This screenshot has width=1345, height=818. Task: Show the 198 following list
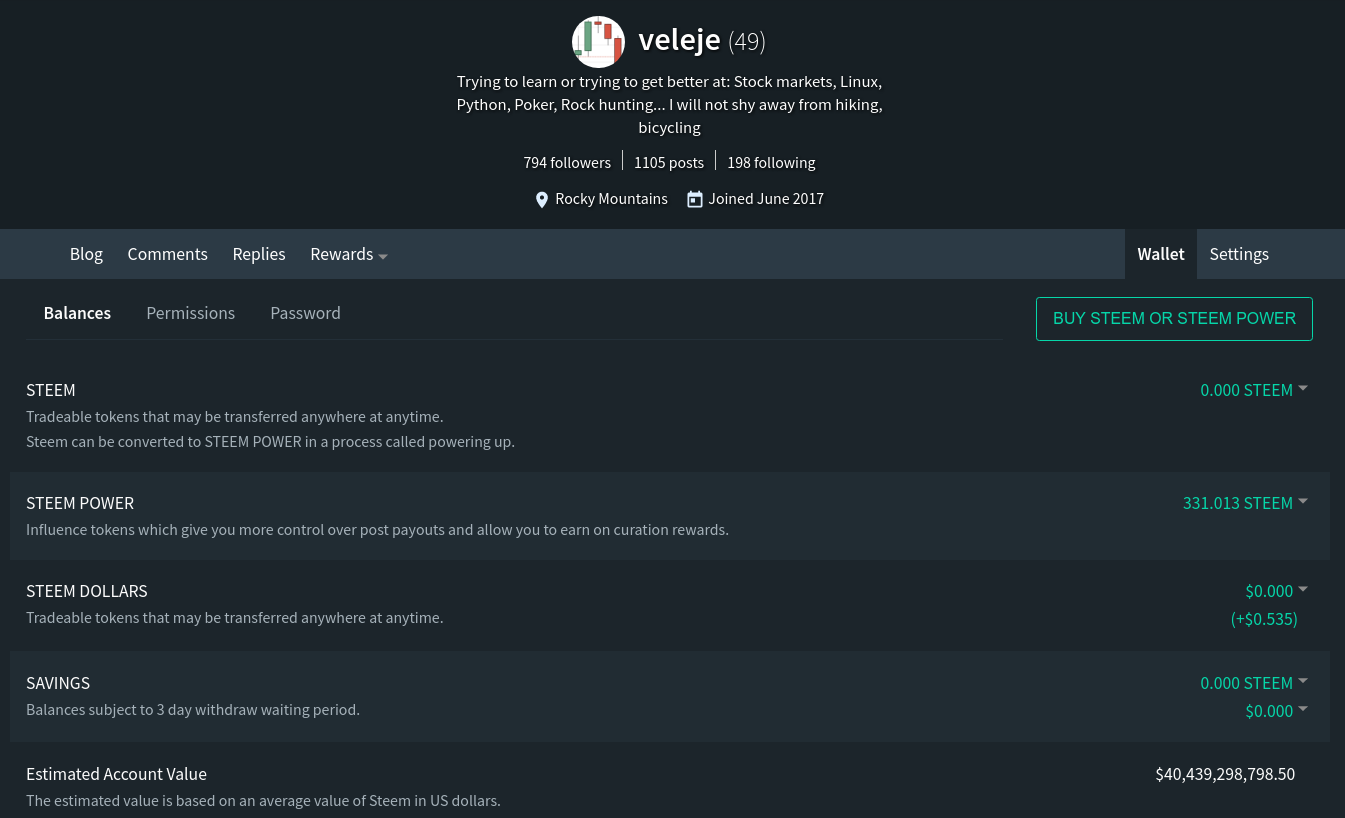[771, 162]
